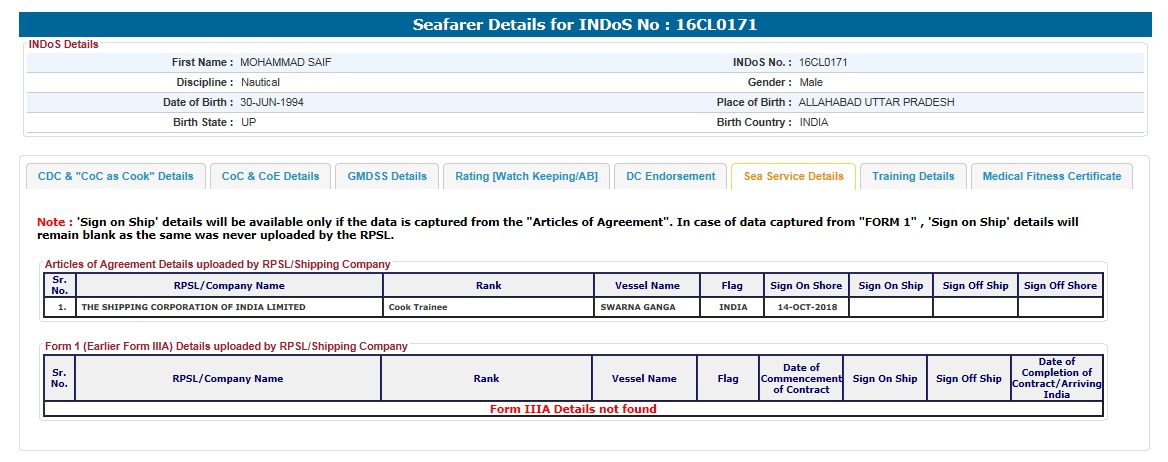This screenshot has height=462, width=1168.
Task: Click the Sea Service Details tab
Action: 793,176
